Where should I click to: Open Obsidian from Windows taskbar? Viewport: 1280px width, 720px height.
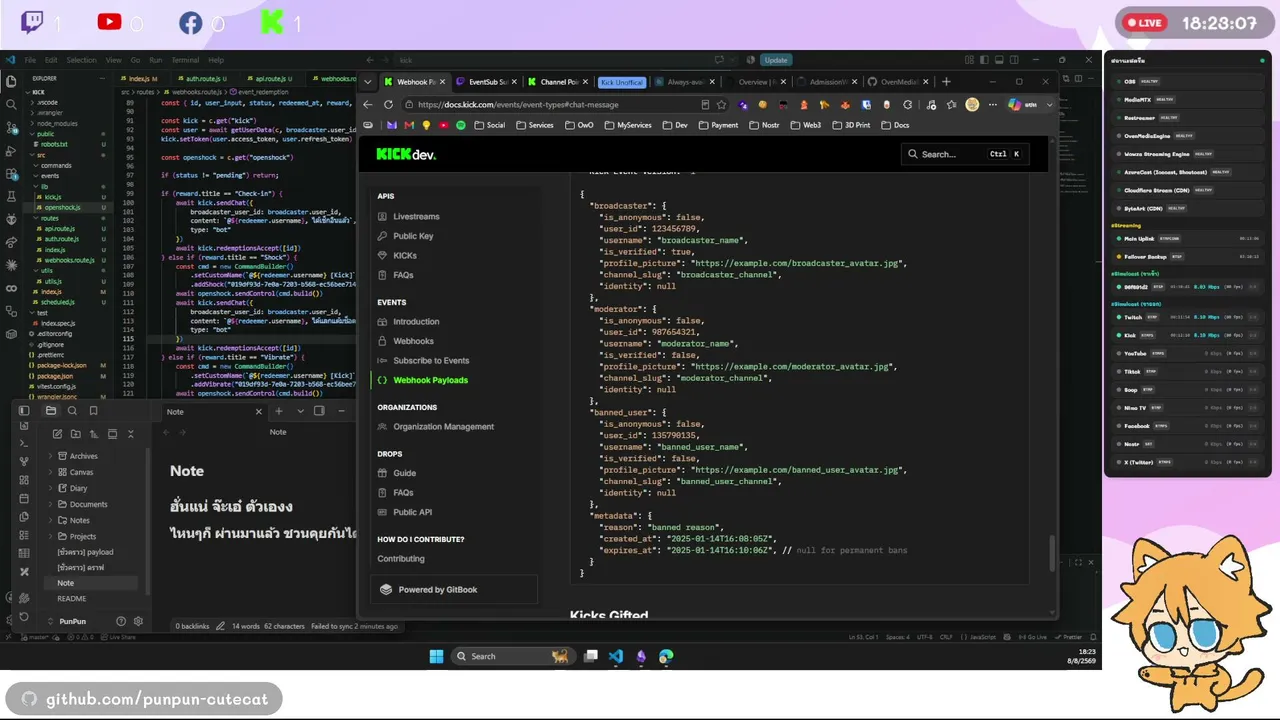point(641,656)
